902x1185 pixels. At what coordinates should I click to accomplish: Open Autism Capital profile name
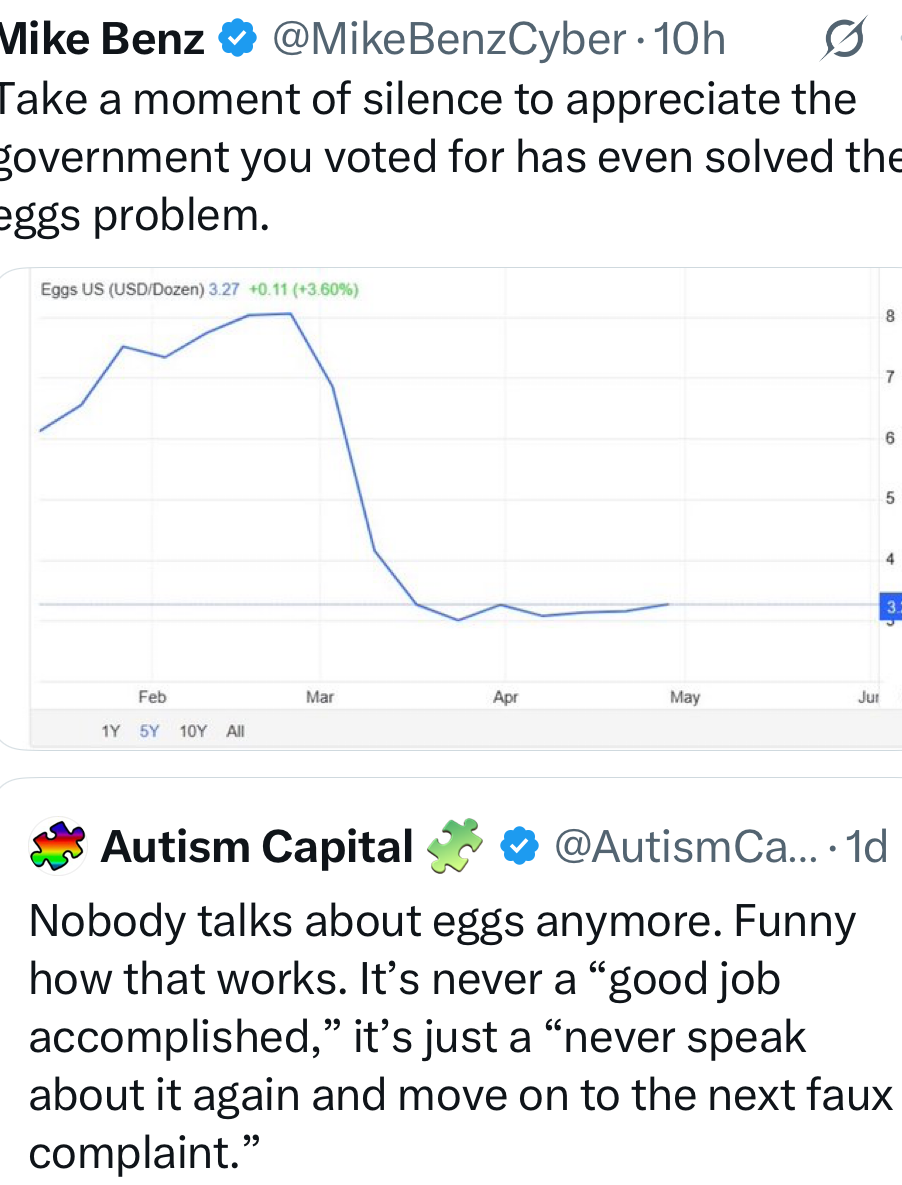coord(257,847)
